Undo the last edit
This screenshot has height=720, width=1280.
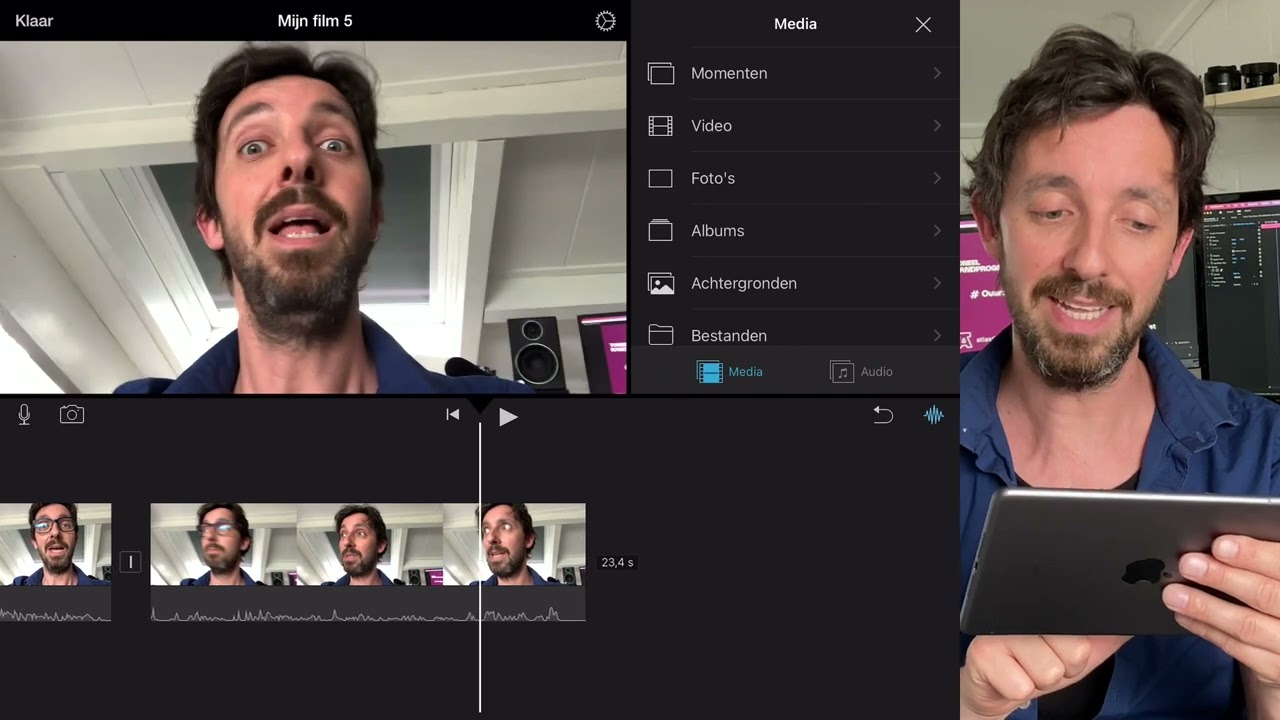882,414
